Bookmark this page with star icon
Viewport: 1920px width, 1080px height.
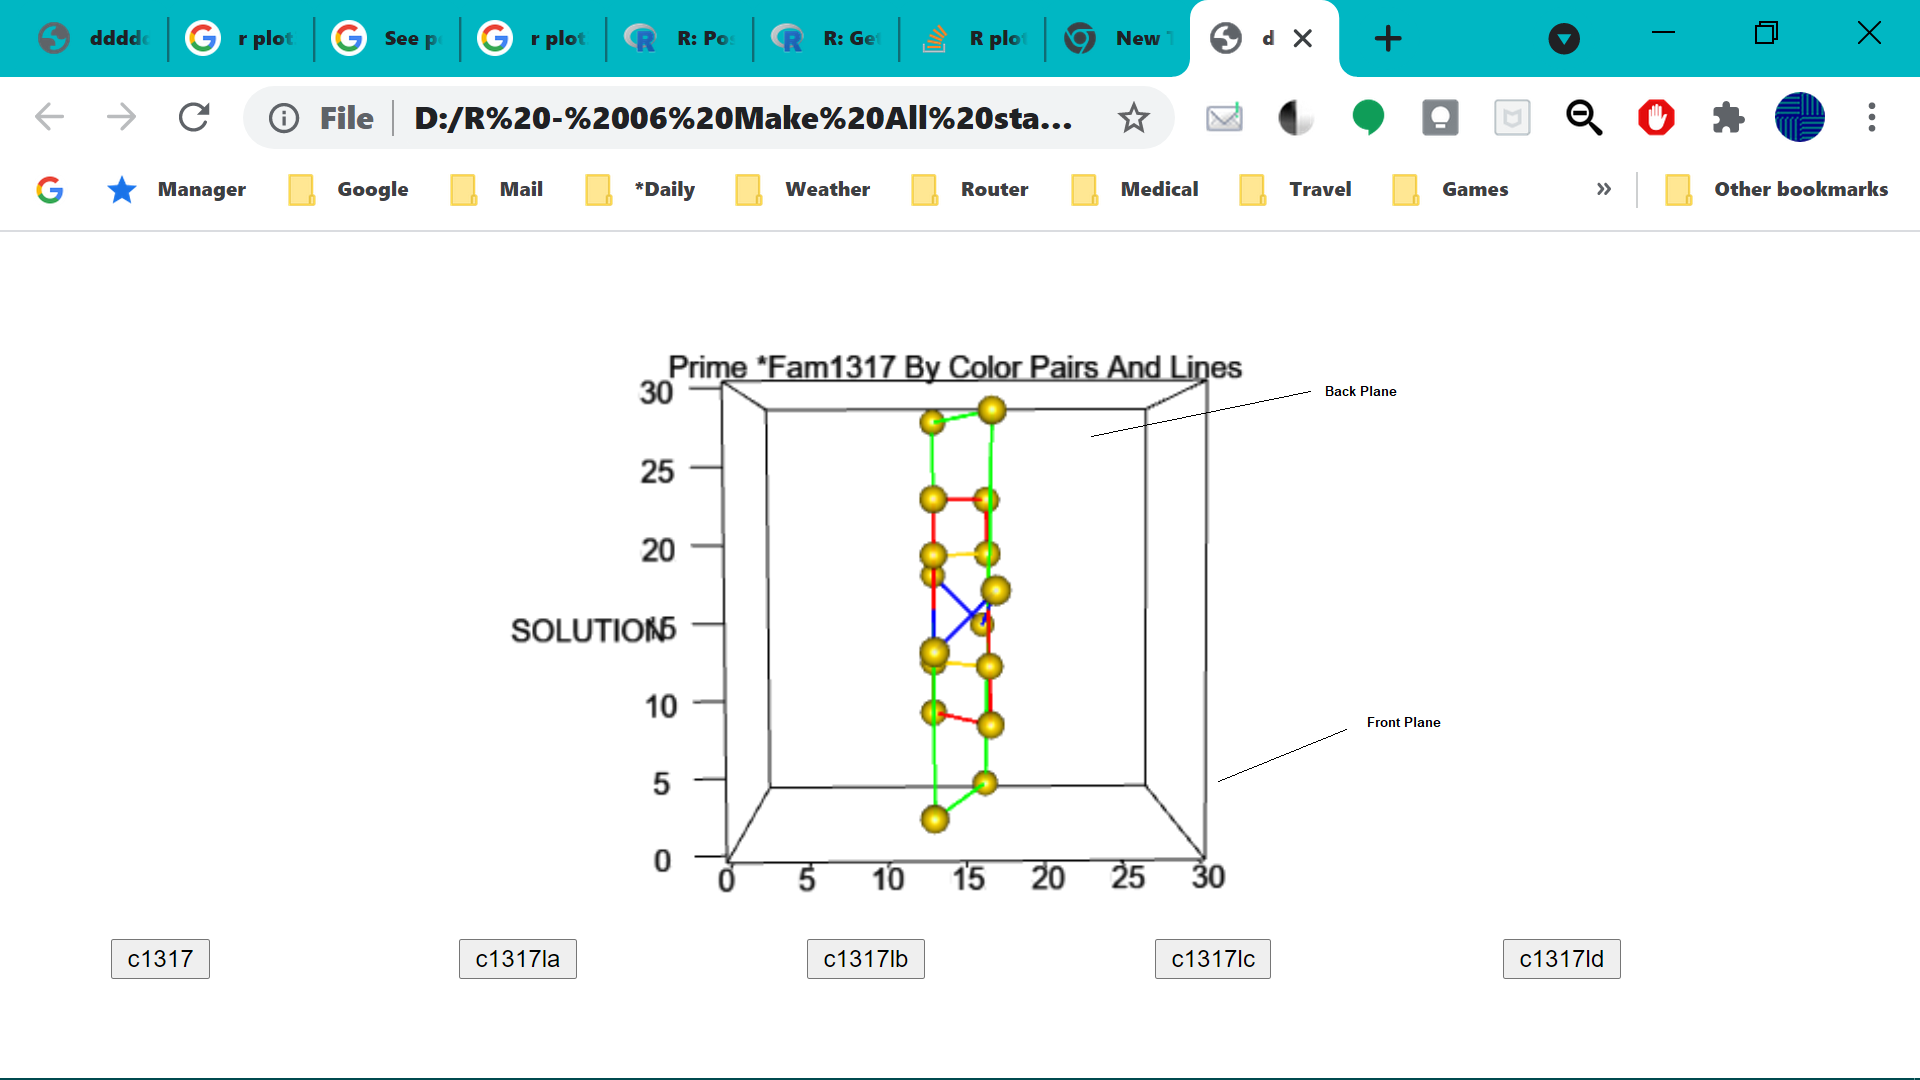[1133, 118]
